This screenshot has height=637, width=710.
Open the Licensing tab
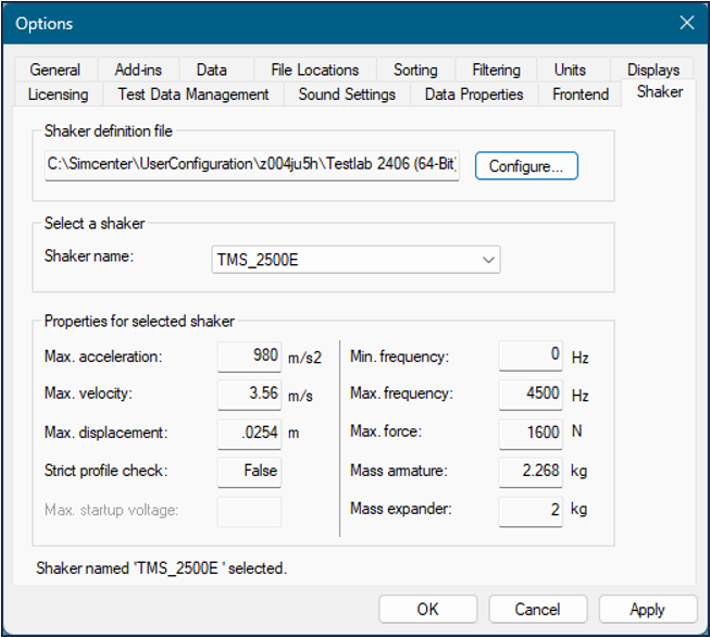coord(58,94)
